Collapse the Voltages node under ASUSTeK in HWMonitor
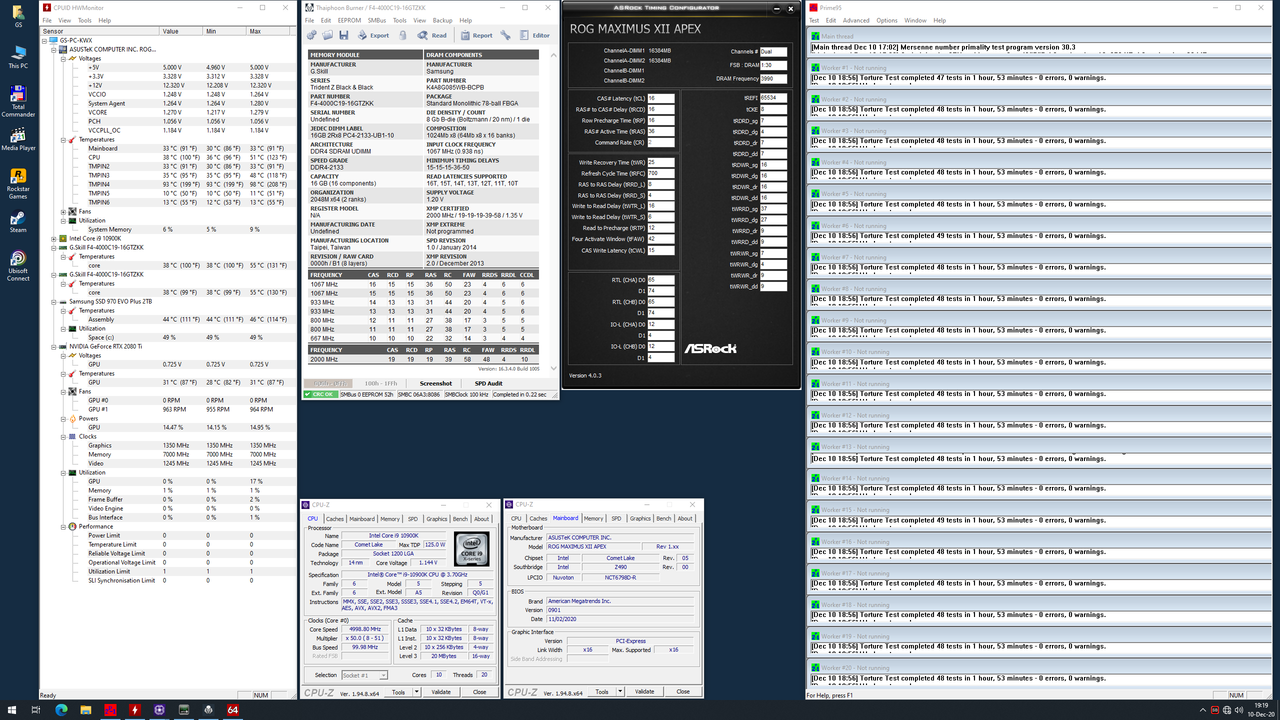The image size is (1280, 720). click(x=63, y=58)
